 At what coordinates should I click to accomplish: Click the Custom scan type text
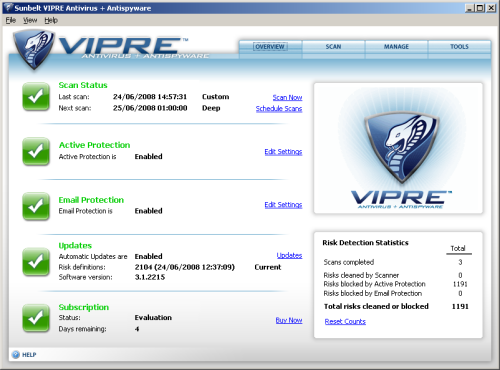point(215,97)
